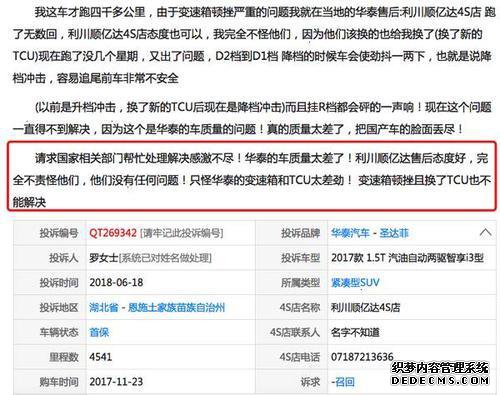The width and height of the screenshot is (500, 395).
Task: Open the 华泰汽车 brand link
Action: click(350, 233)
